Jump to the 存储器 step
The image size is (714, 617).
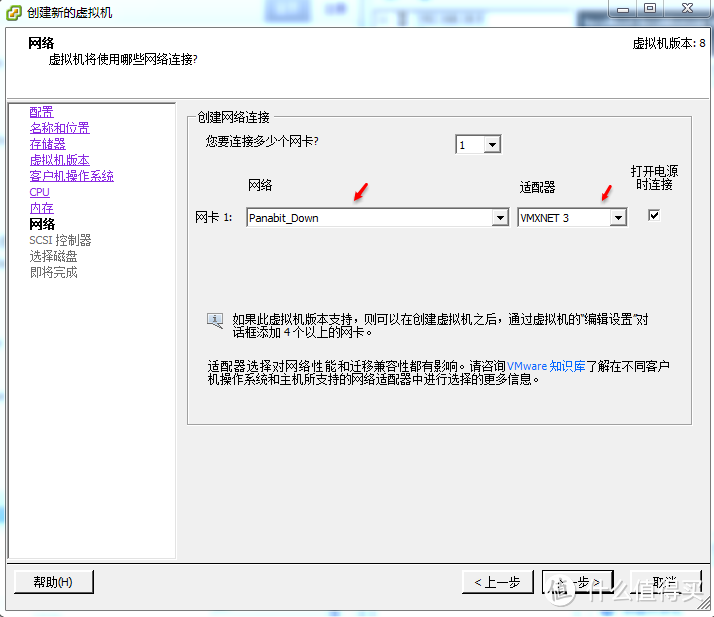(x=48, y=144)
